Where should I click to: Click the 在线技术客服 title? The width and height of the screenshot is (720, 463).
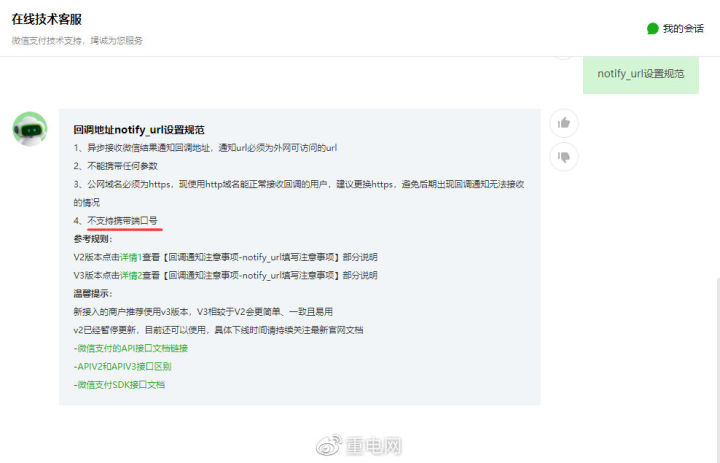point(47,19)
